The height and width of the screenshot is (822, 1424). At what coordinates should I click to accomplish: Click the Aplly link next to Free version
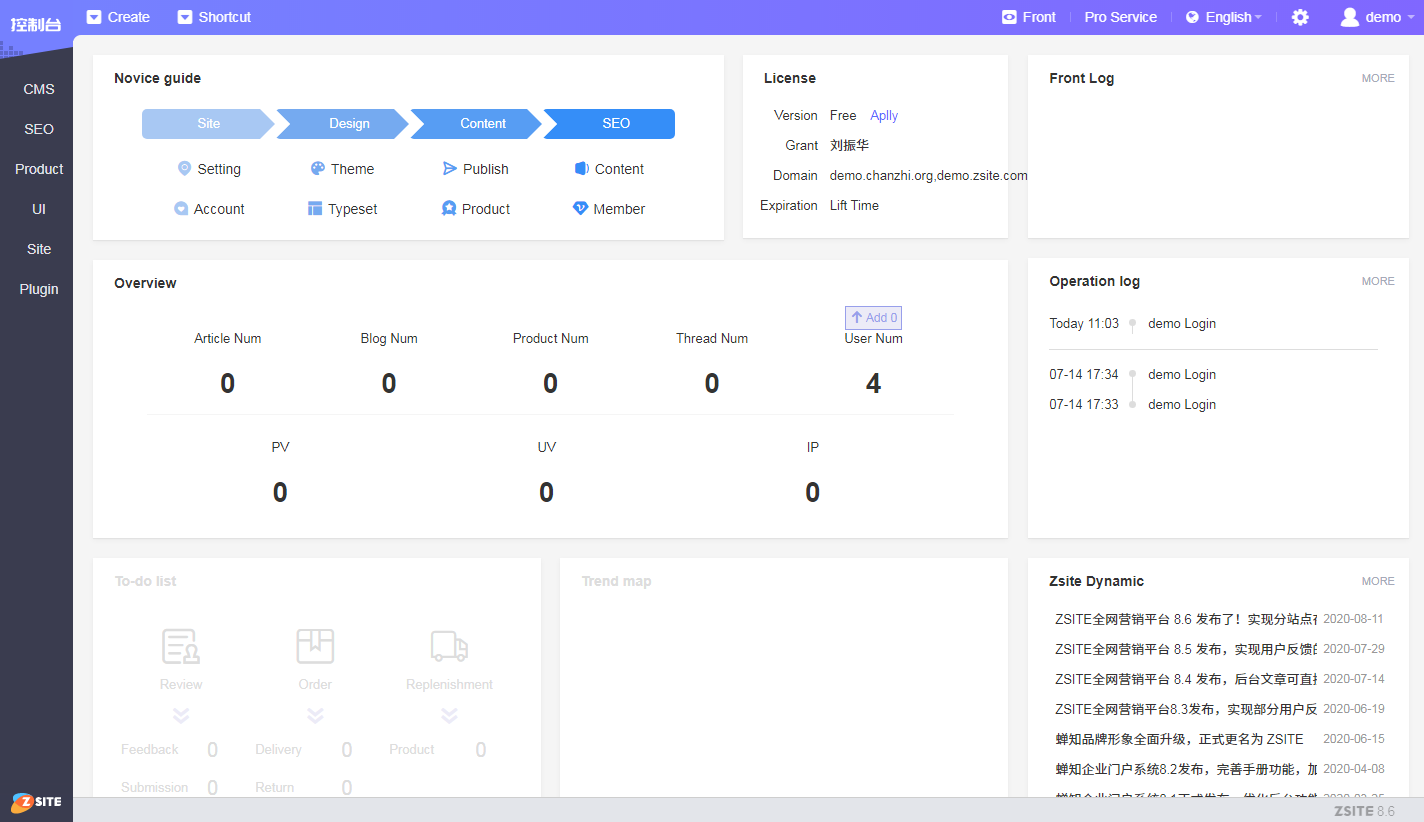point(884,115)
